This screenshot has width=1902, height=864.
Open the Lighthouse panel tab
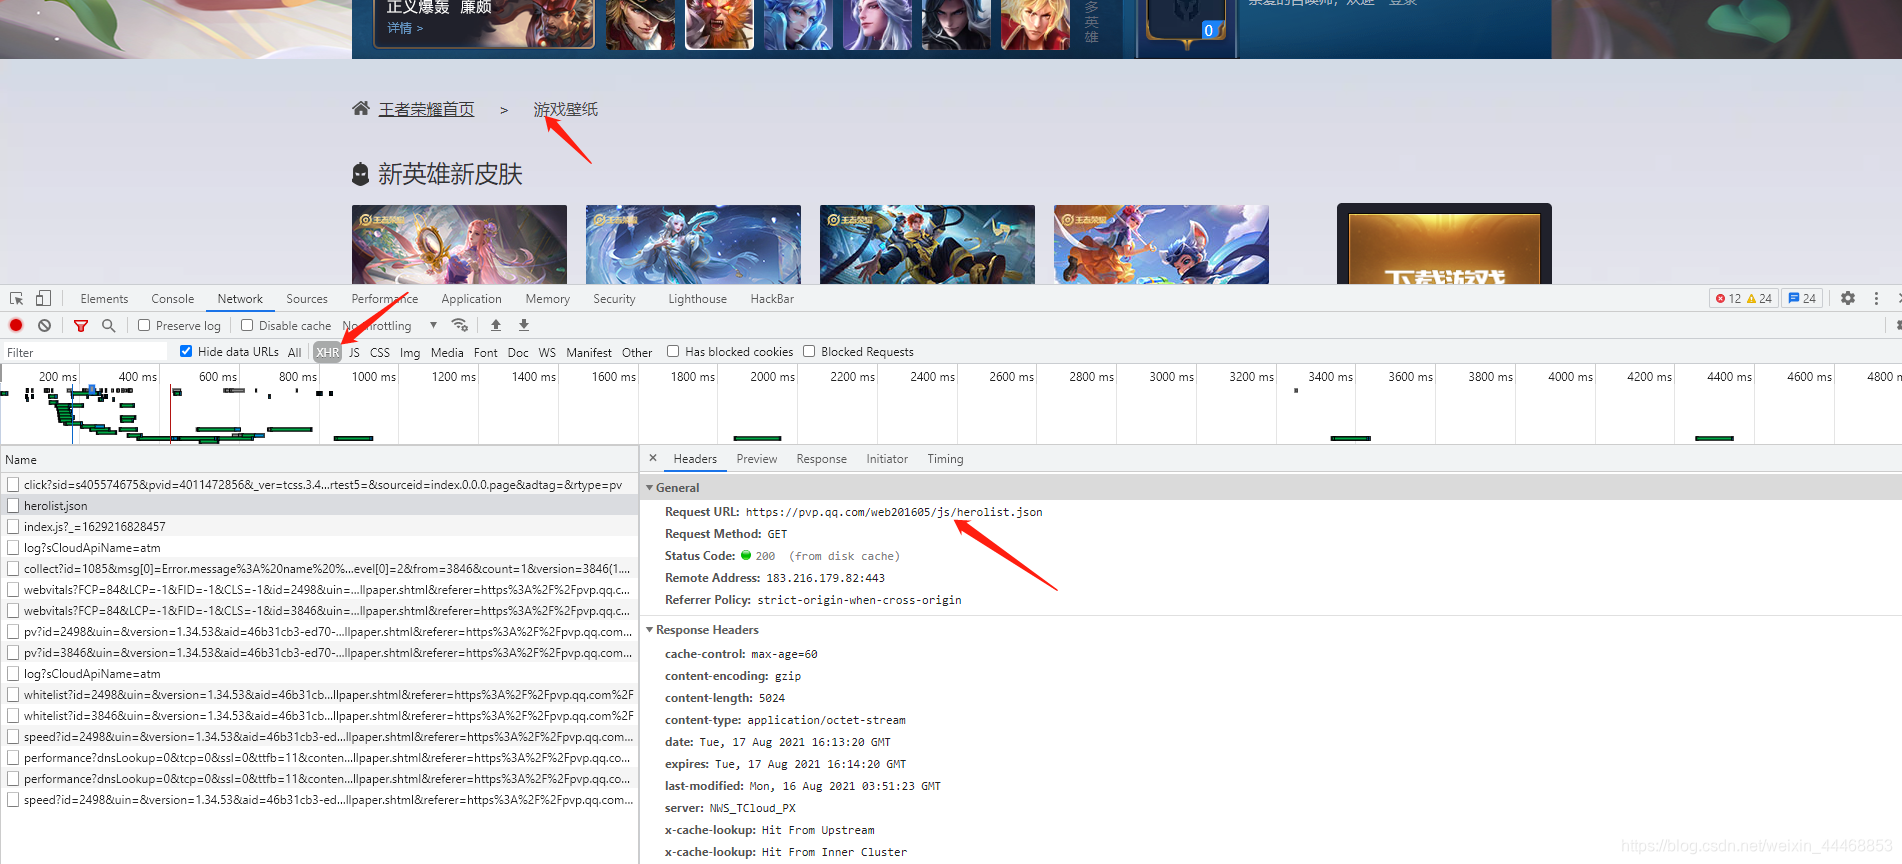(x=697, y=298)
